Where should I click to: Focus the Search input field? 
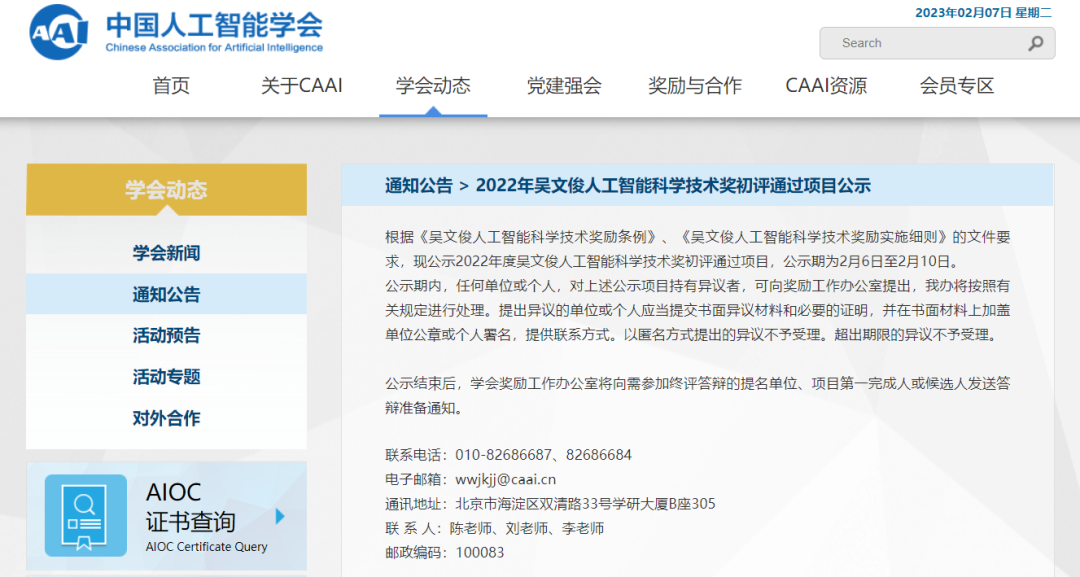(937, 43)
